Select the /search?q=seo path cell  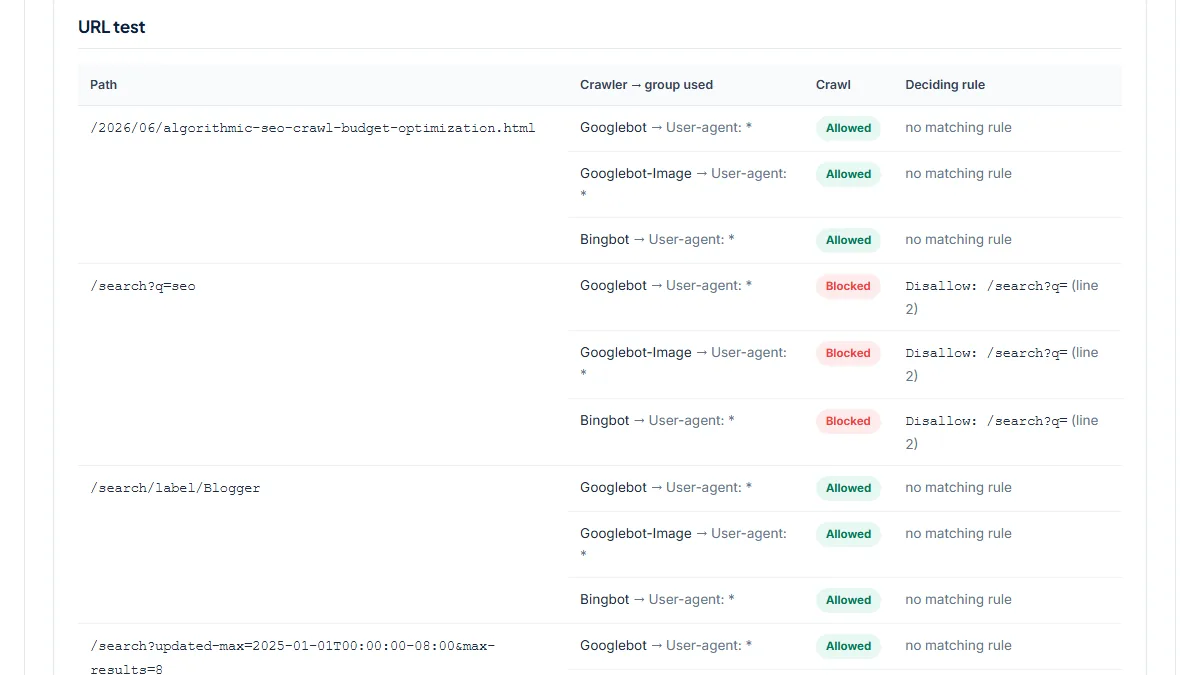[x=143, y=286]
